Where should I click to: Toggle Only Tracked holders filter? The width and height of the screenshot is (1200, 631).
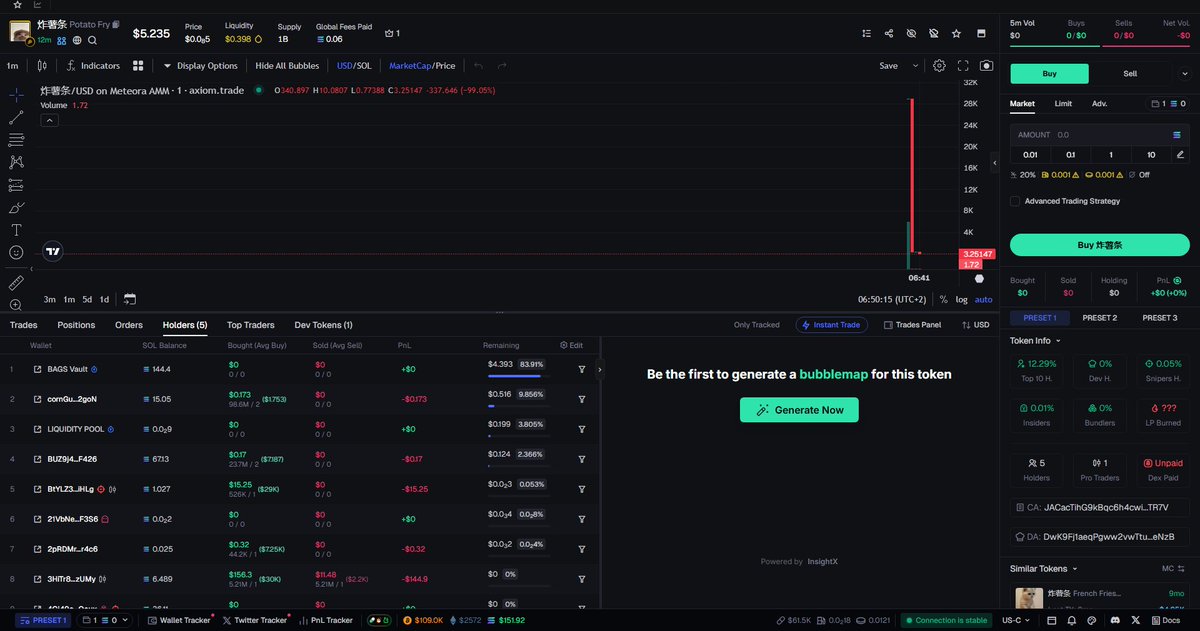coord(756,325)
